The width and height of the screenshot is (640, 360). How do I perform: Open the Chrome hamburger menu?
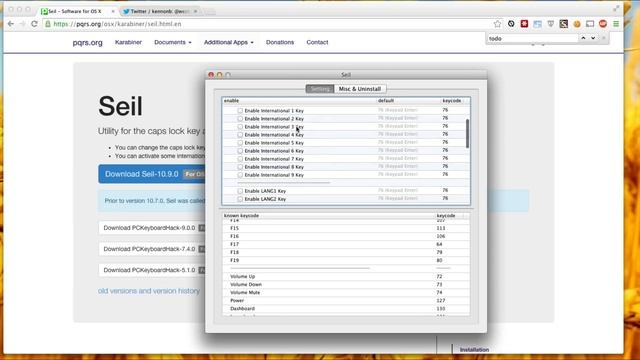point(616,24)
